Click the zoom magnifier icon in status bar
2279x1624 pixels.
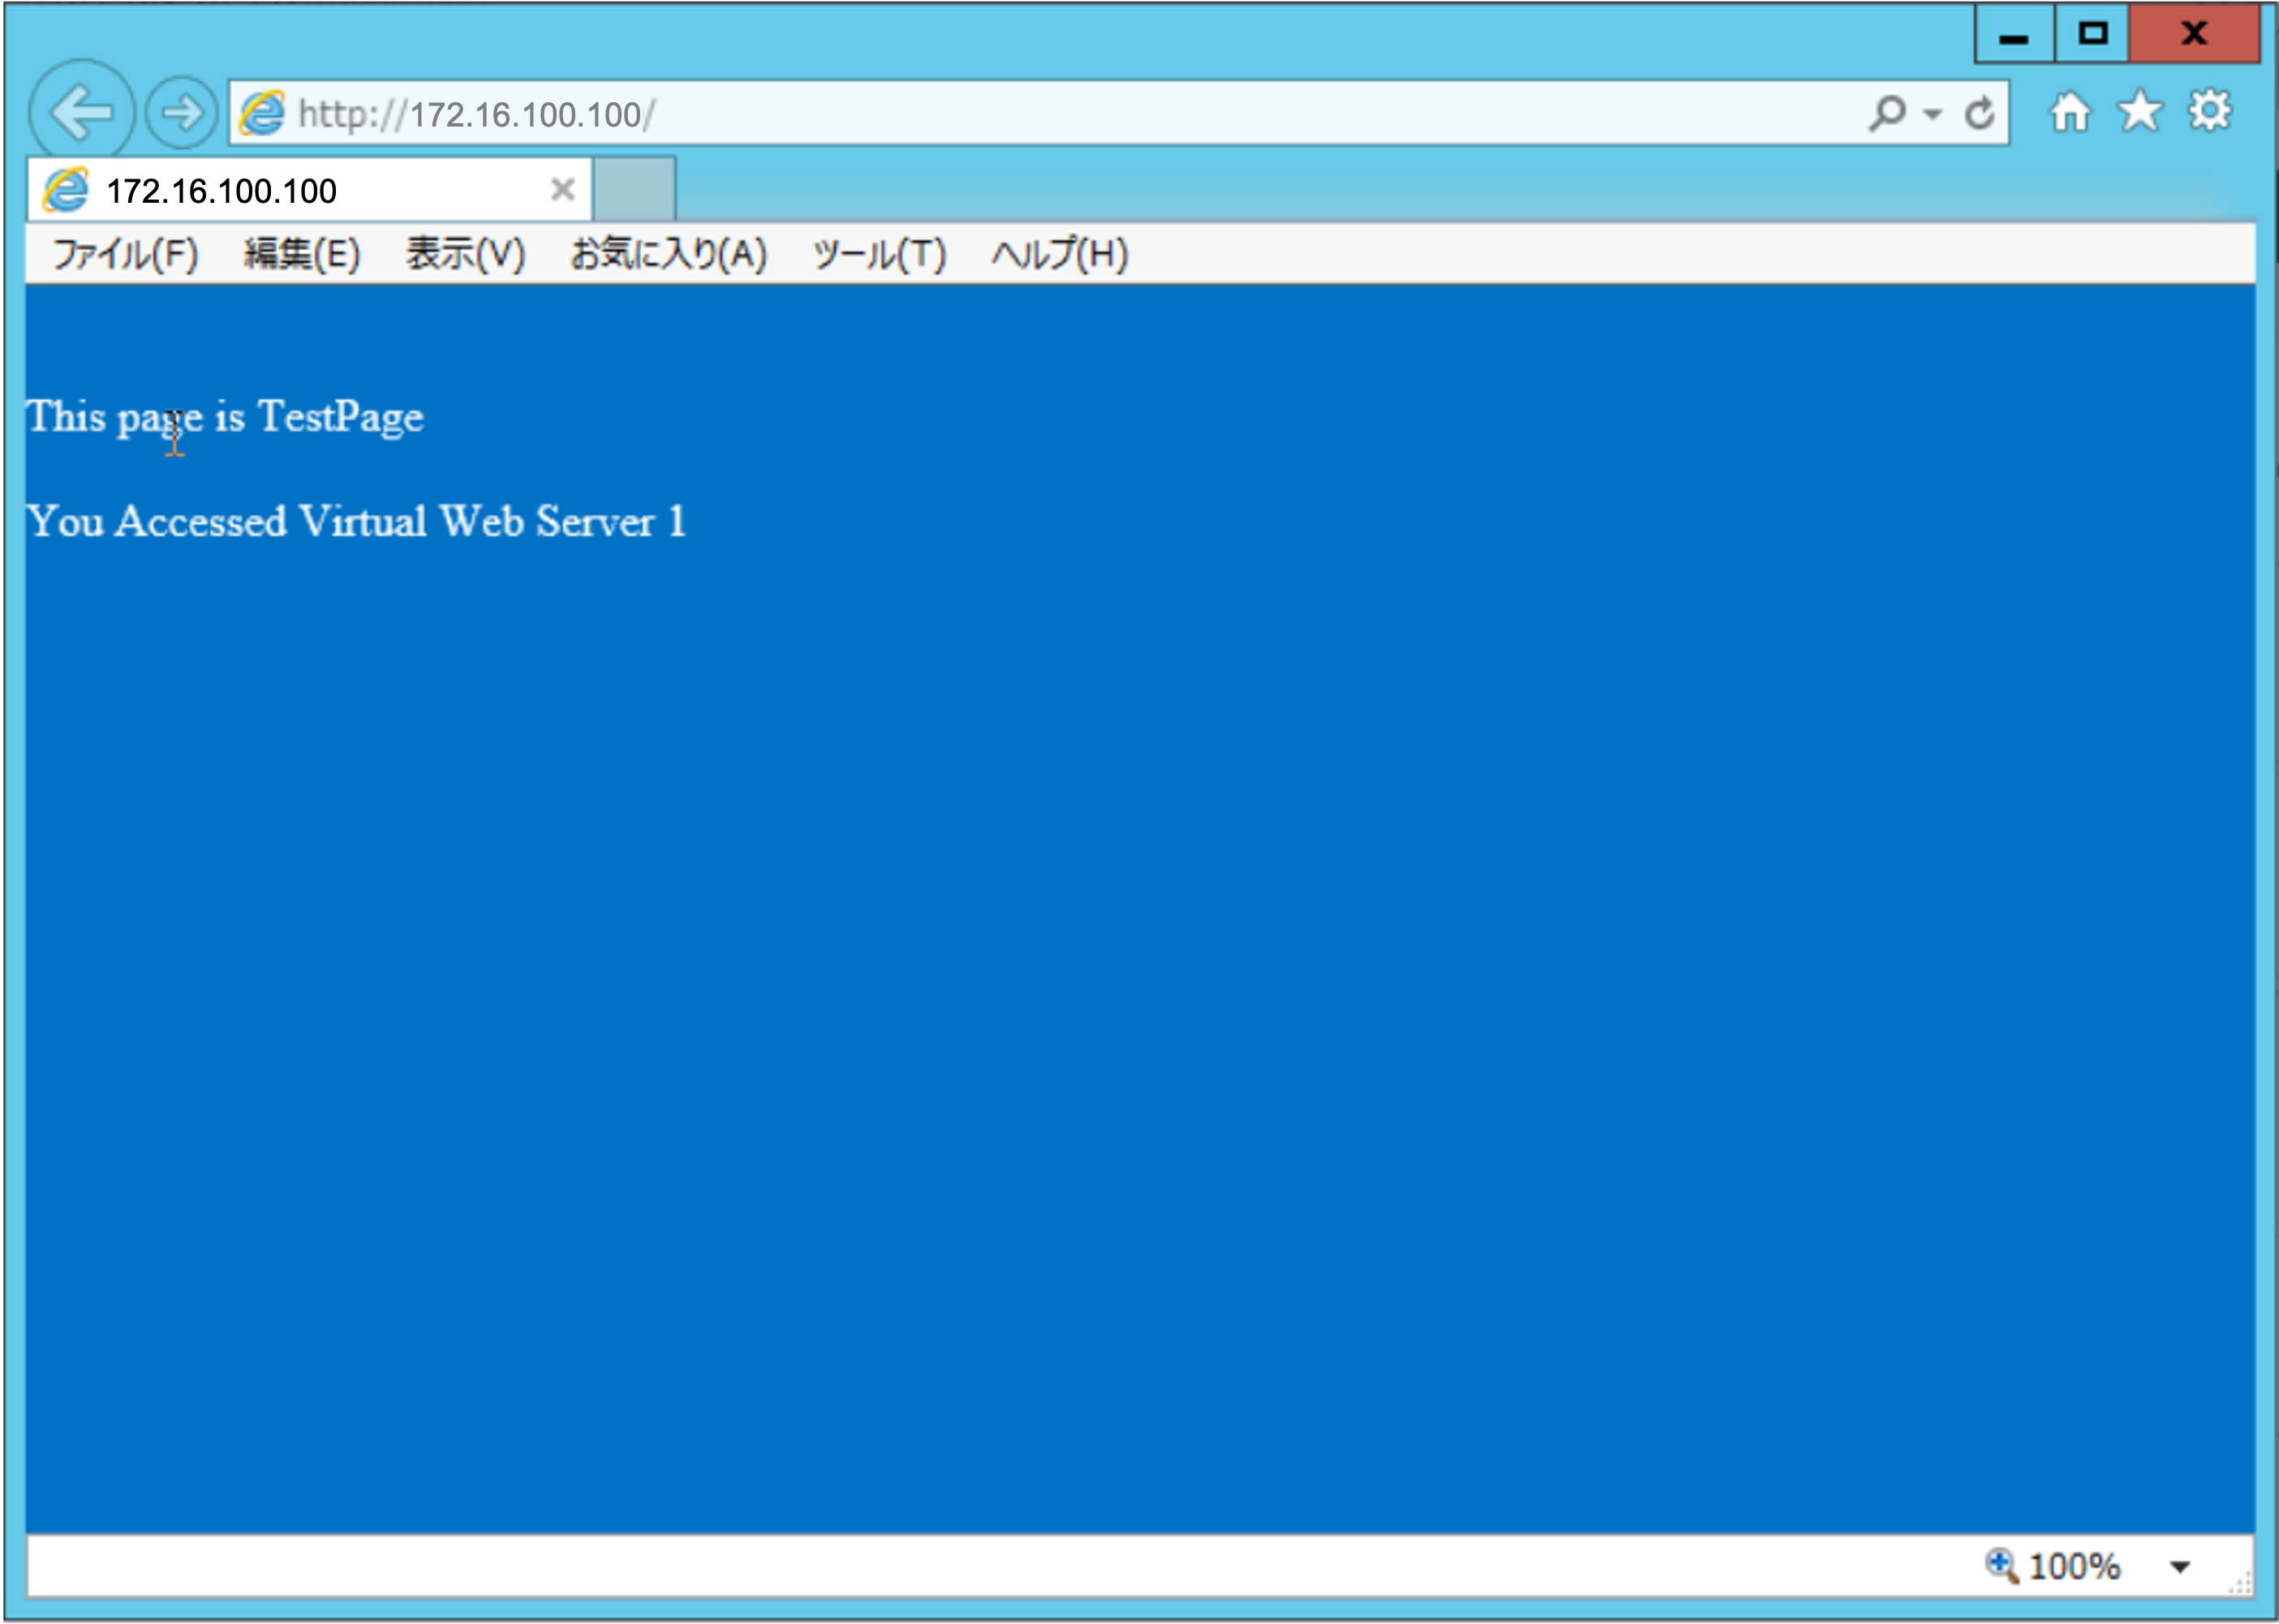point(2001,1565)
